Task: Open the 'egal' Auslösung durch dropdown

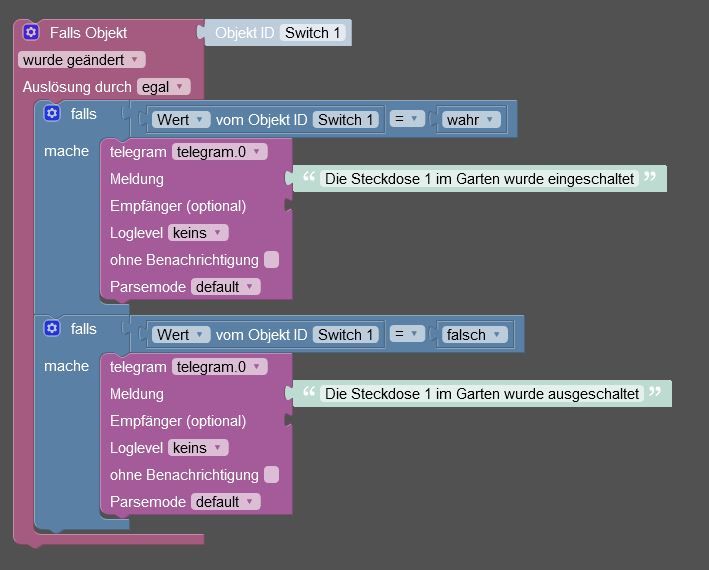Action: tap(163, 87)
